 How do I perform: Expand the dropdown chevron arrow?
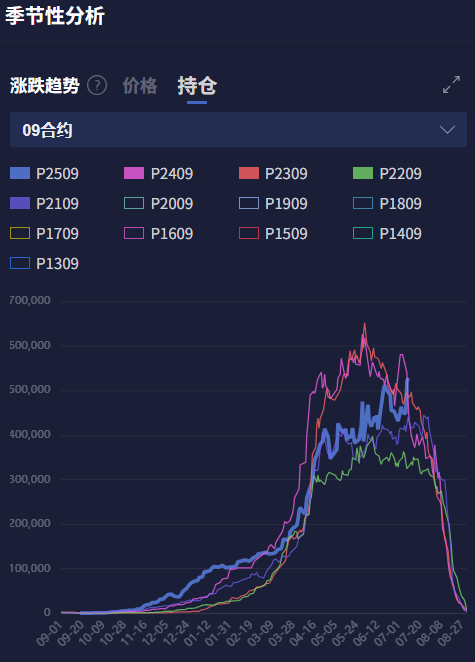[x=447, y=129]
